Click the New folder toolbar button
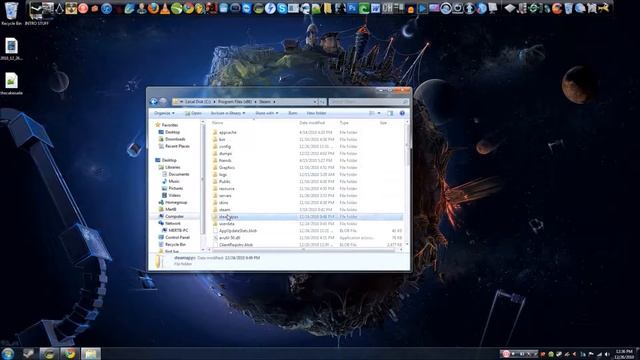Image resolution: width=640 pixels, height=360 pixels. pyautogui.click(x=316, y=113)
